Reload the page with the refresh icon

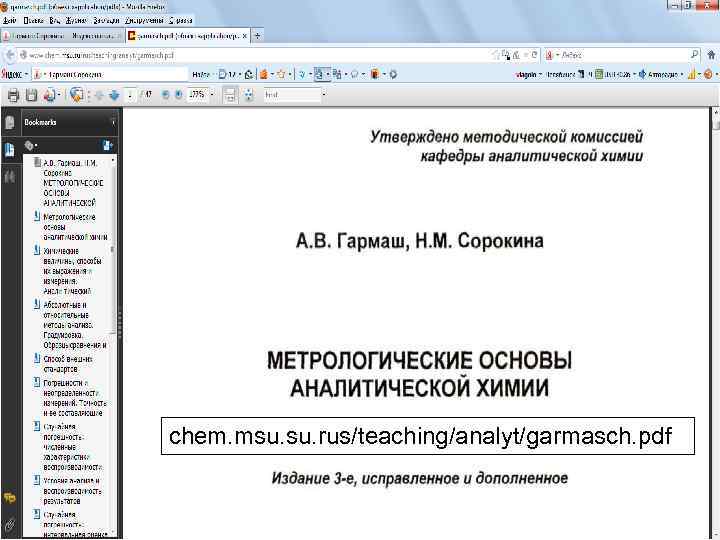[x=534, y=55]
